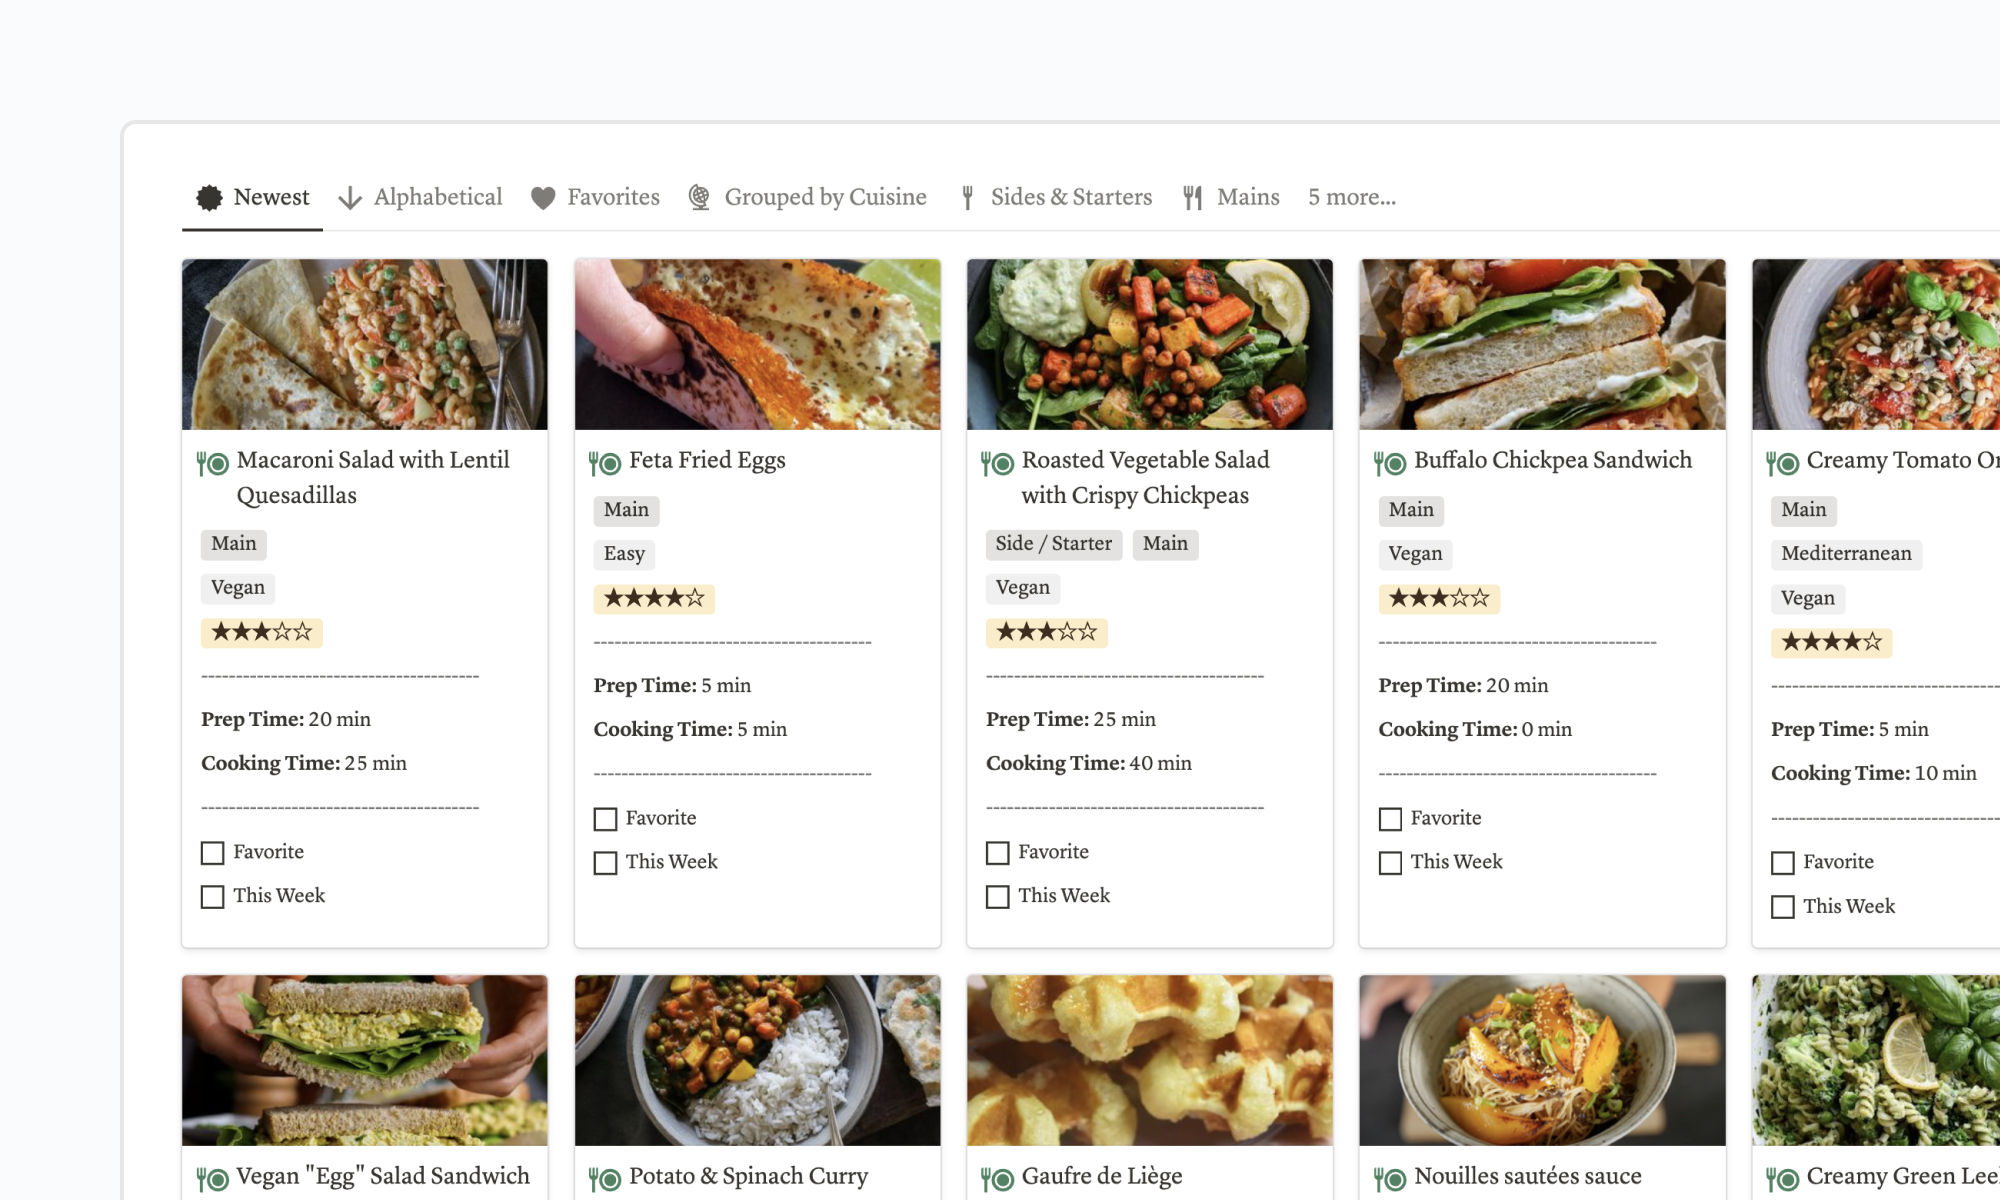Click the plate icon beside Feta Fried Eggs

pos(604,463)
